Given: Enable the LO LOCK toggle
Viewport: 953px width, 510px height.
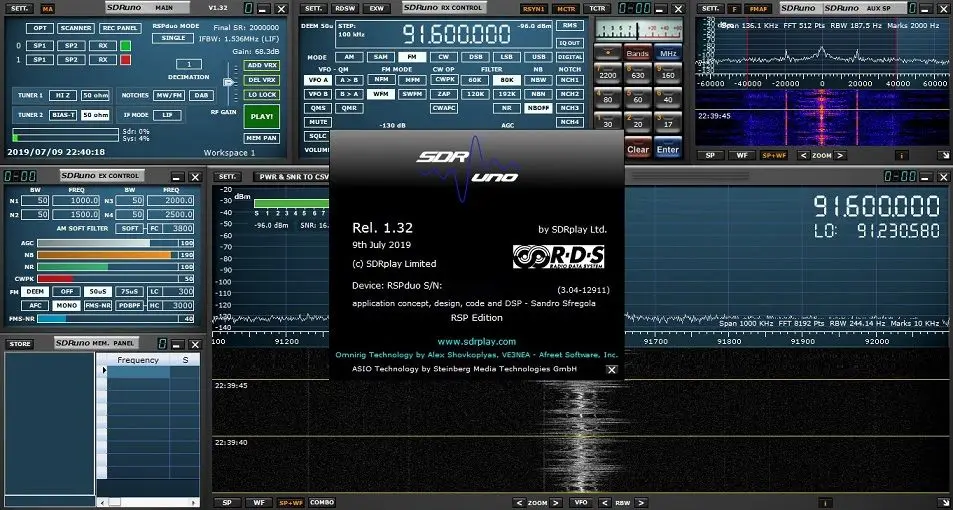Looking at the screenshot, I should (x=261, y=94).
